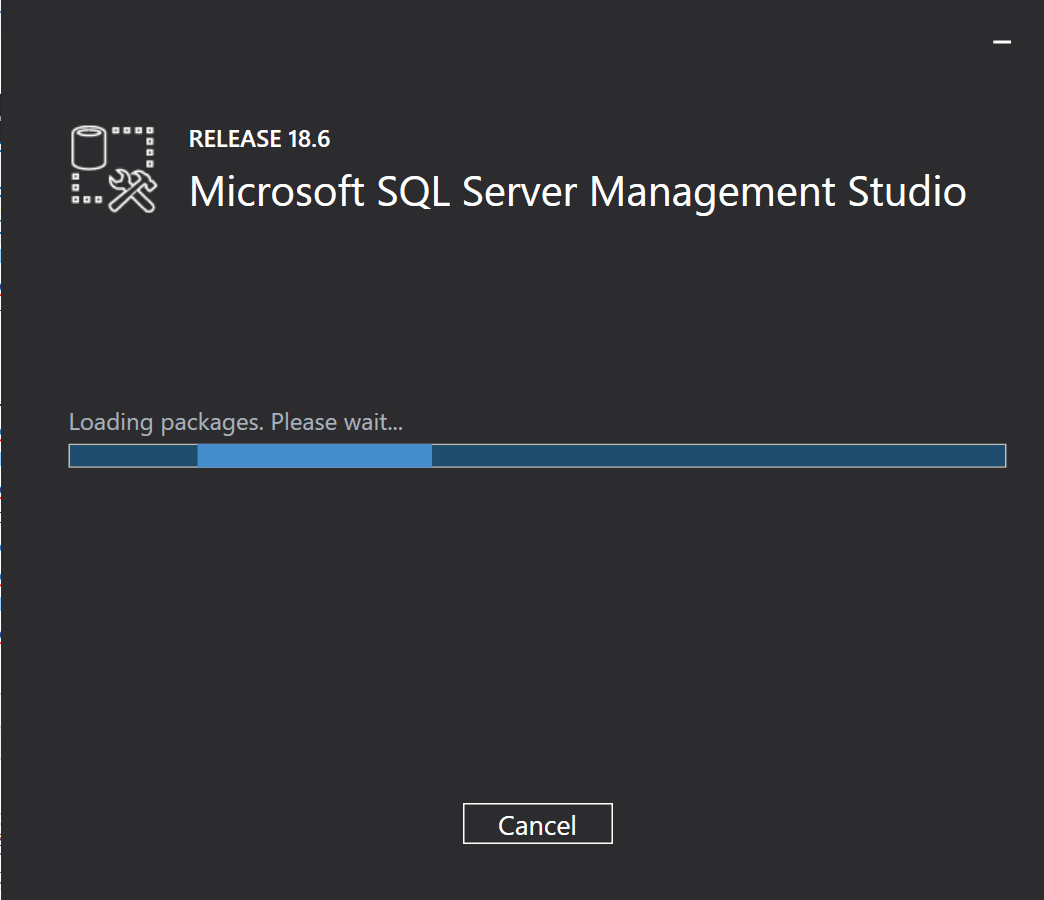Viewport: 1044px width, 900px height.
Task: Click the word "Microsoft" in the title
Action: pyautogui.click(x=277, y=191)
